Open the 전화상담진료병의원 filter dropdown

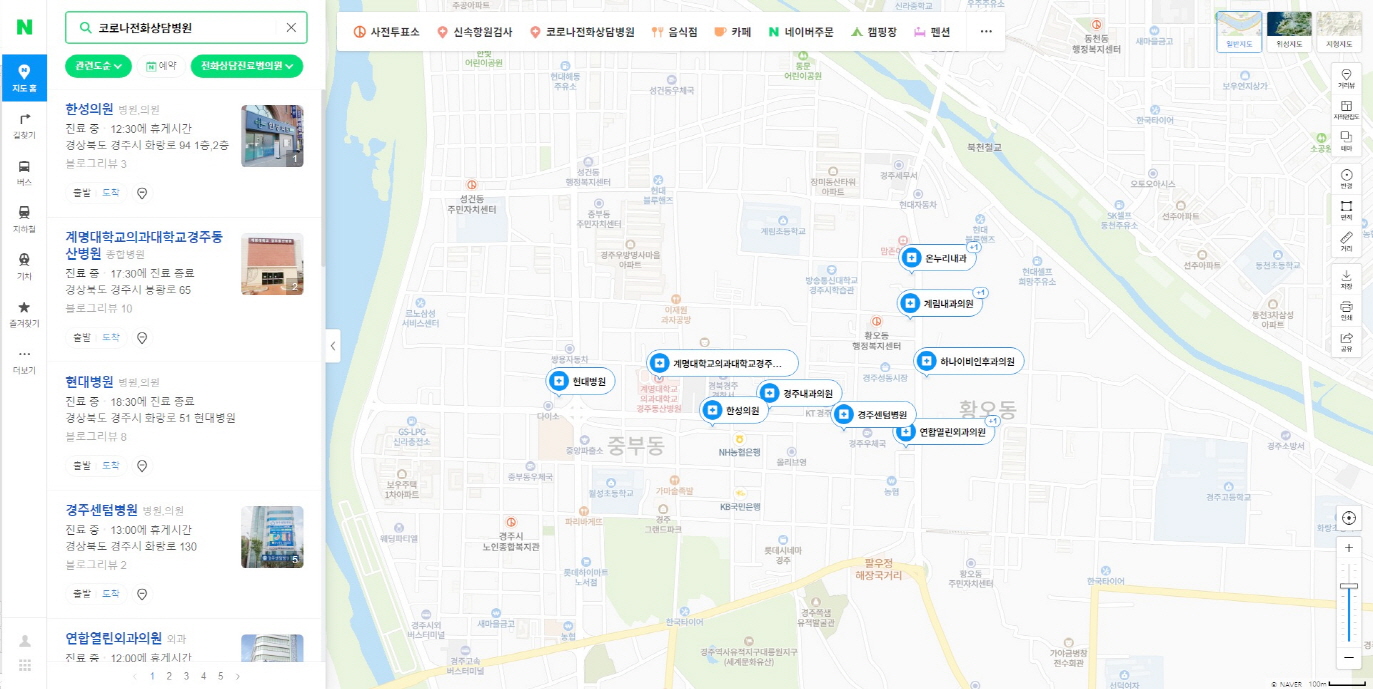pos(247,66)
